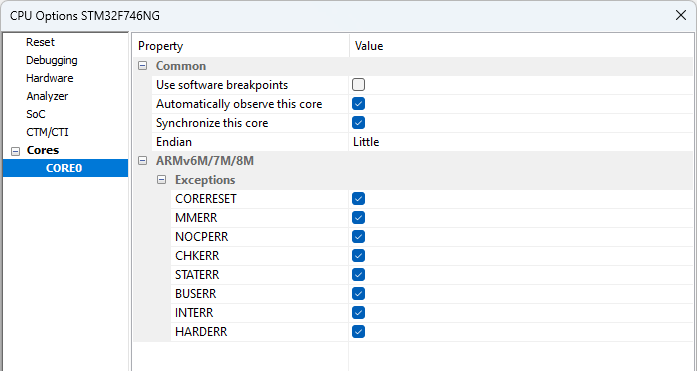Click the Value column header

pyautogui.click(x=369, y=46)
